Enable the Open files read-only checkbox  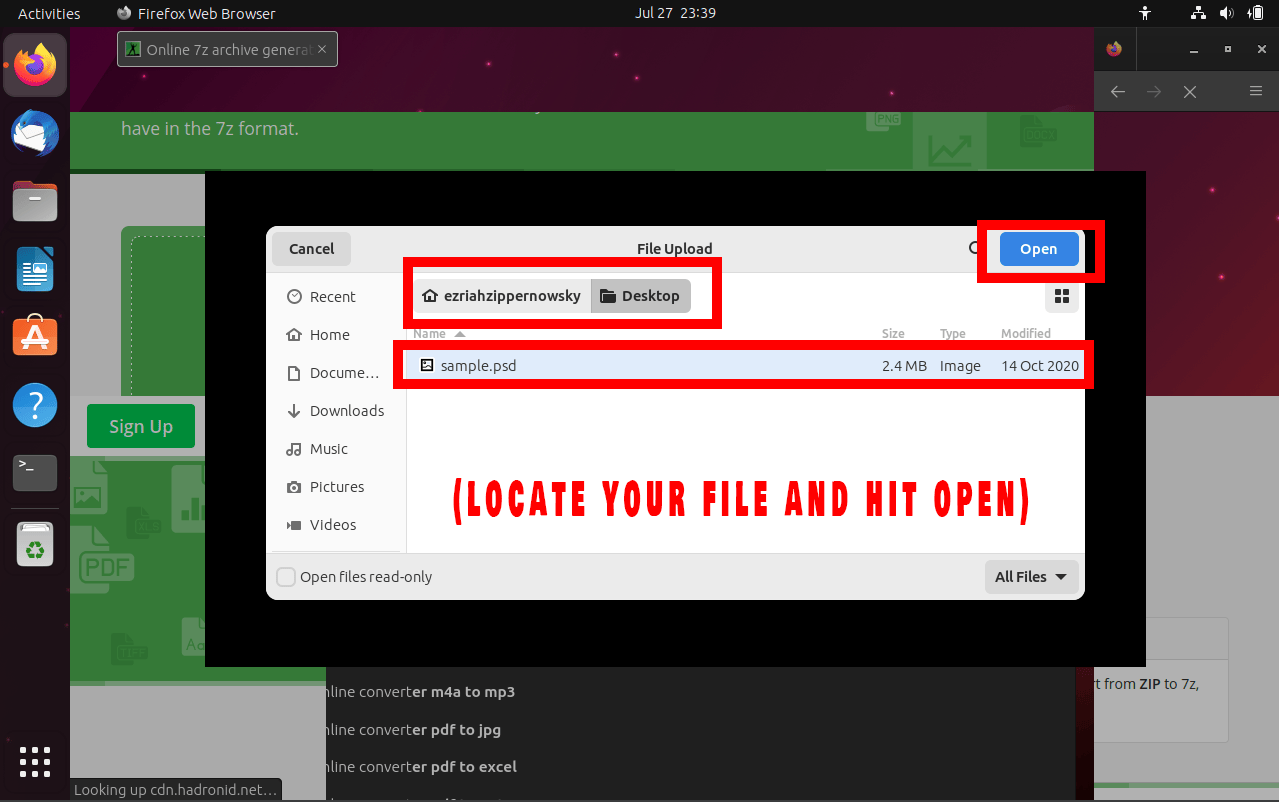(x=286, y=577)
